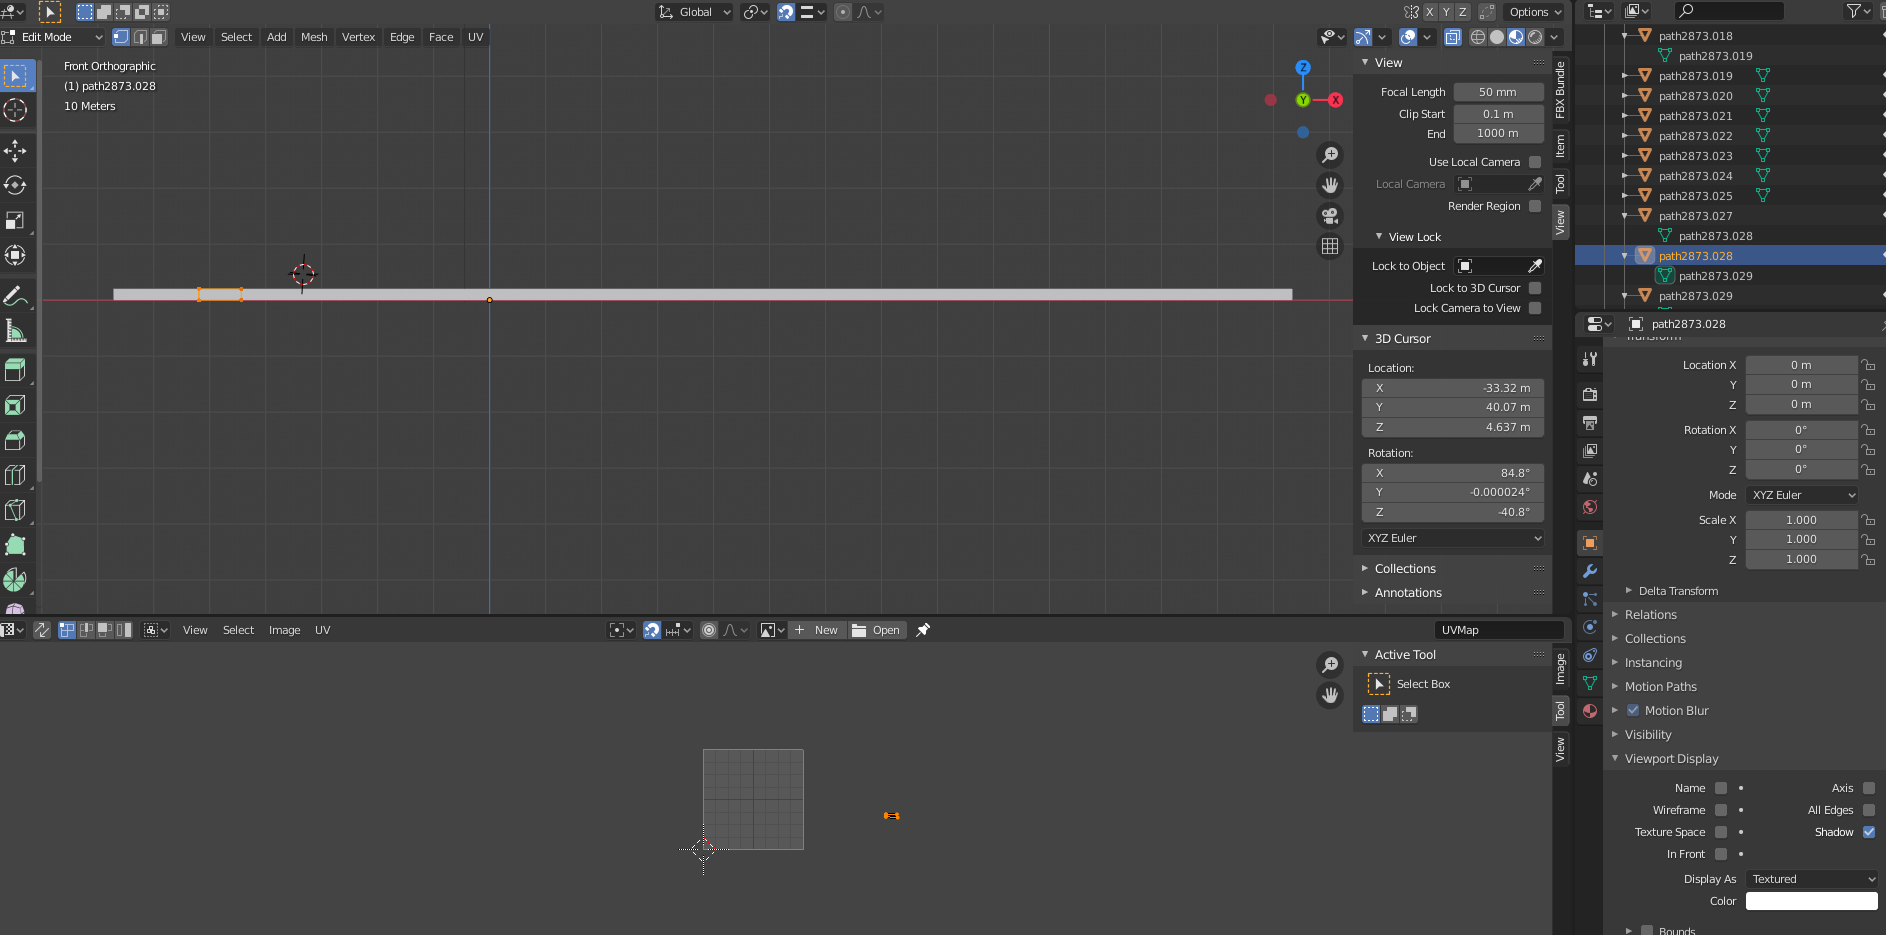Open the Modifier properties wrench tab
This screenshot has width=1886, height=935.
click(x=1590, y=571)
